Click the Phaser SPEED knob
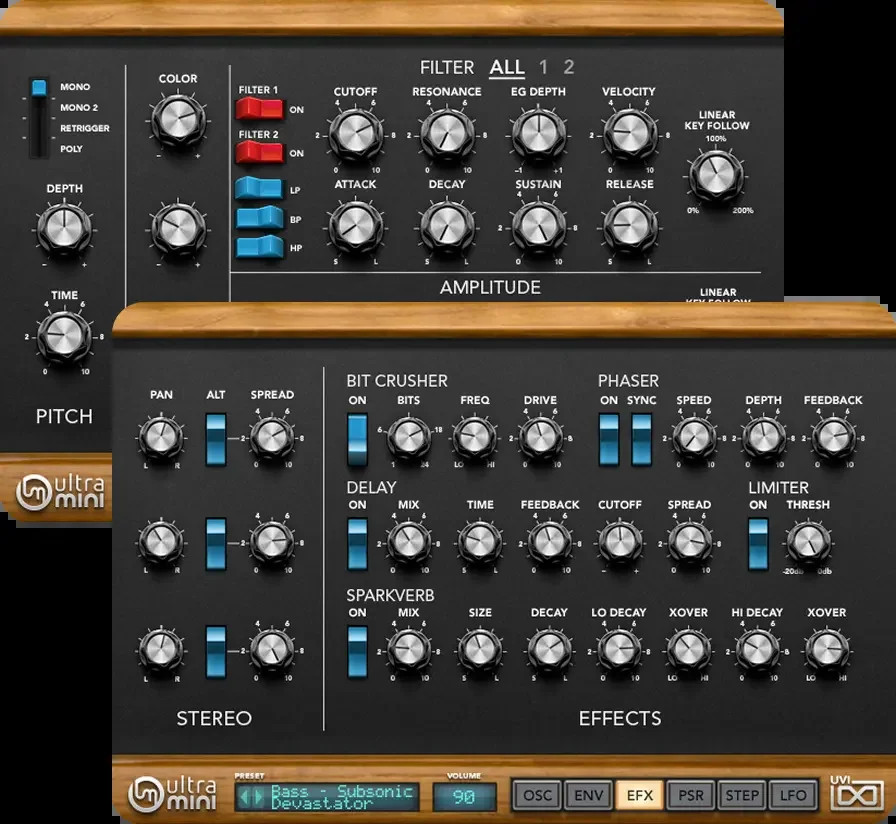 coord(694,438)
